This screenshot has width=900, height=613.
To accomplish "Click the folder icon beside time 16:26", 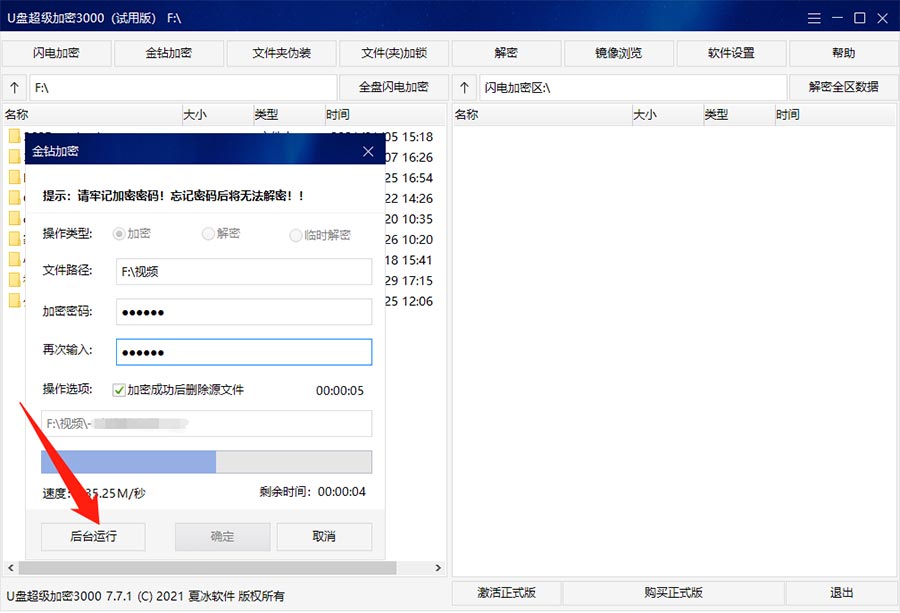I will pyautogui.click(x=14, y=157).
